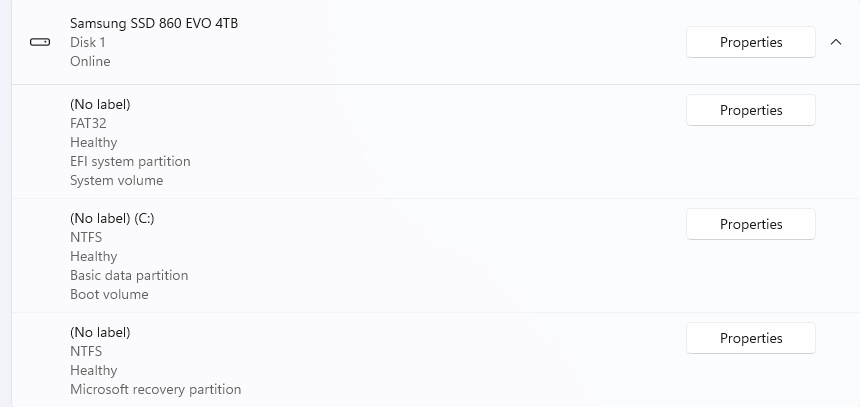Select the (No label) heading above FAT32
This screenshot has height=407, width=860.
click(100, 104)
